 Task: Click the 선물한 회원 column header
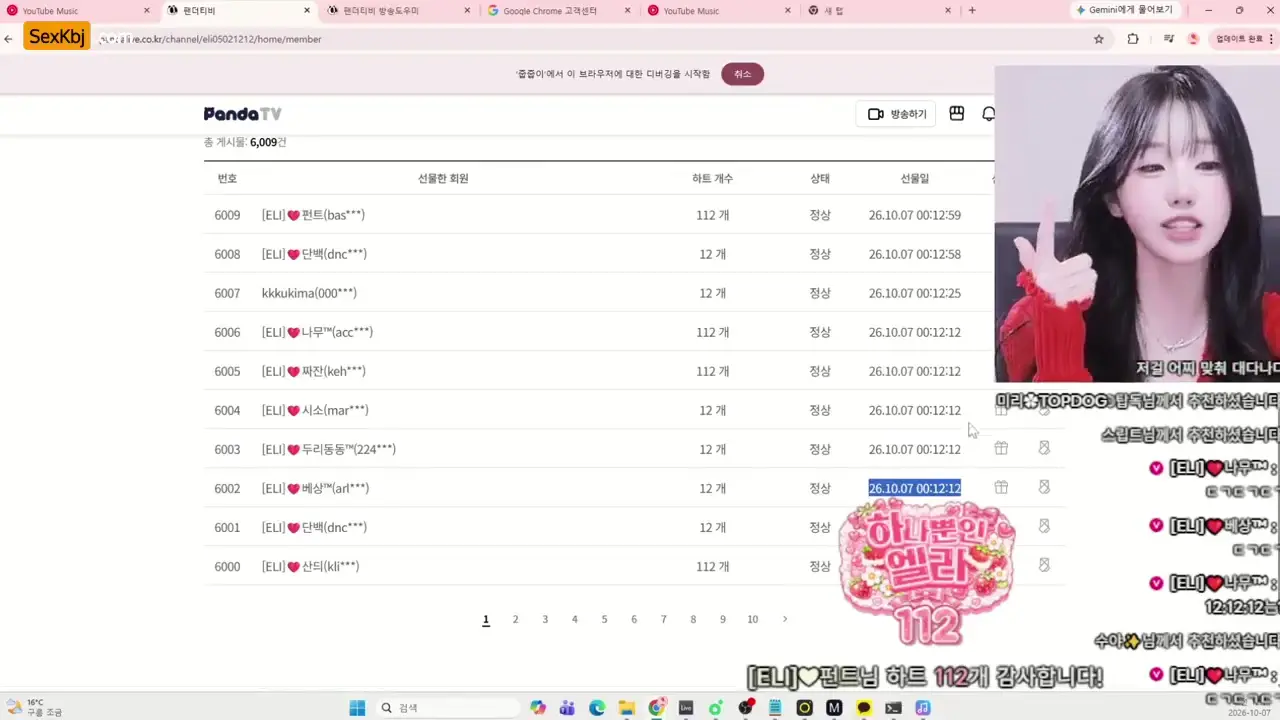coord(443,178)
